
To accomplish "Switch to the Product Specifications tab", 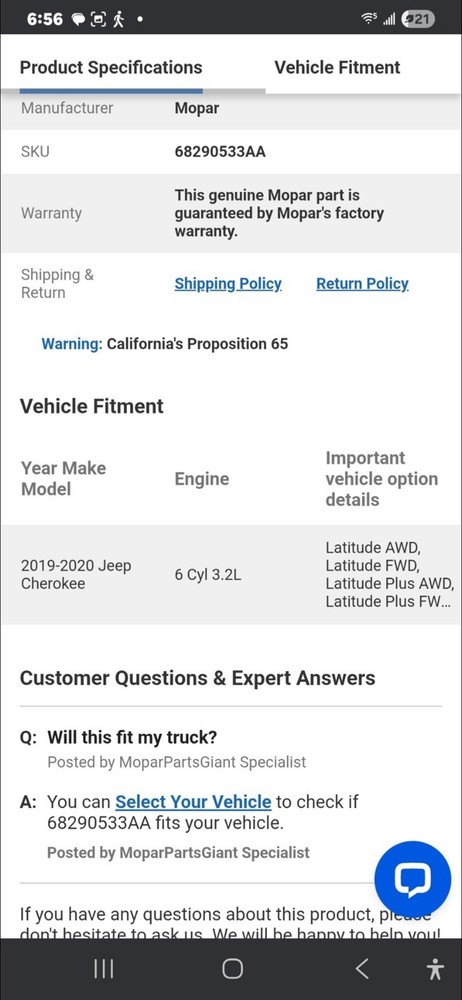I will (111, 68).
